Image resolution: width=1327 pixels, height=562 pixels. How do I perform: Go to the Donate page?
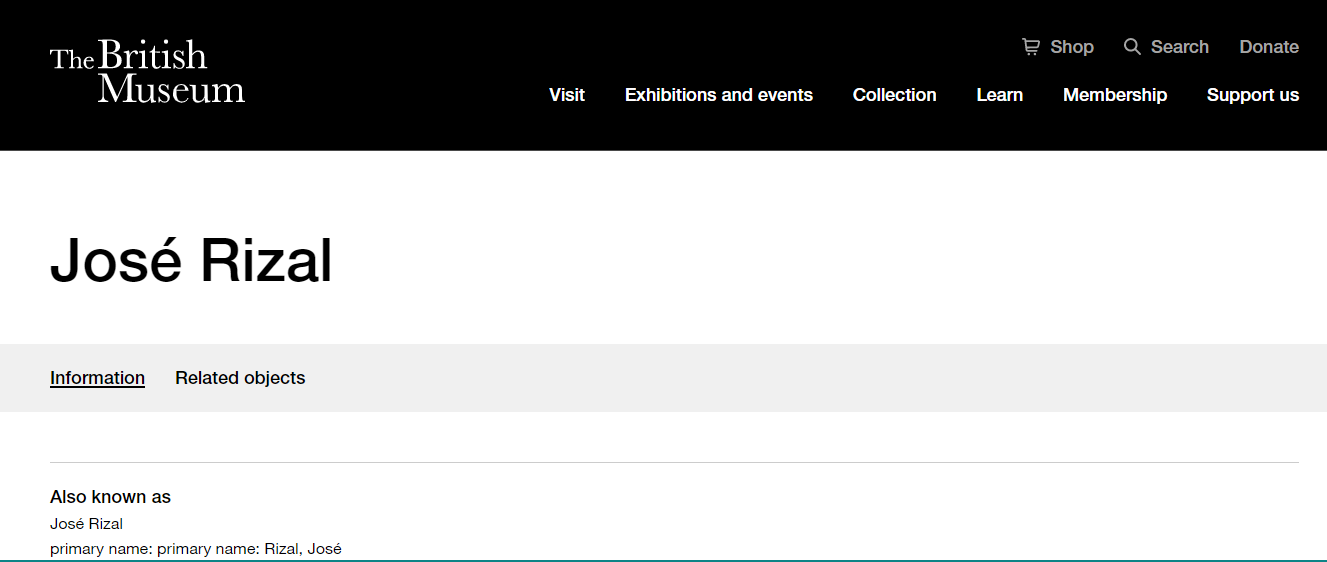[x=1269, y=47]
